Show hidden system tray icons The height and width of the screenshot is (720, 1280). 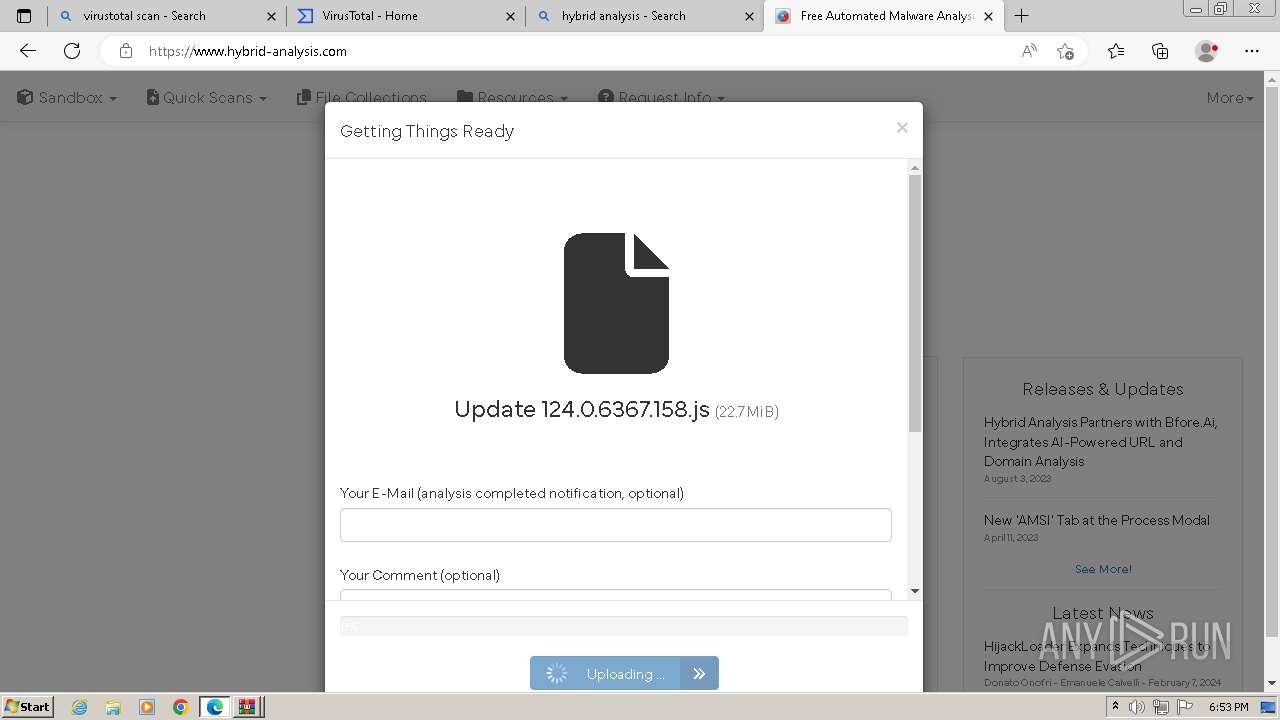(1115, 707)
